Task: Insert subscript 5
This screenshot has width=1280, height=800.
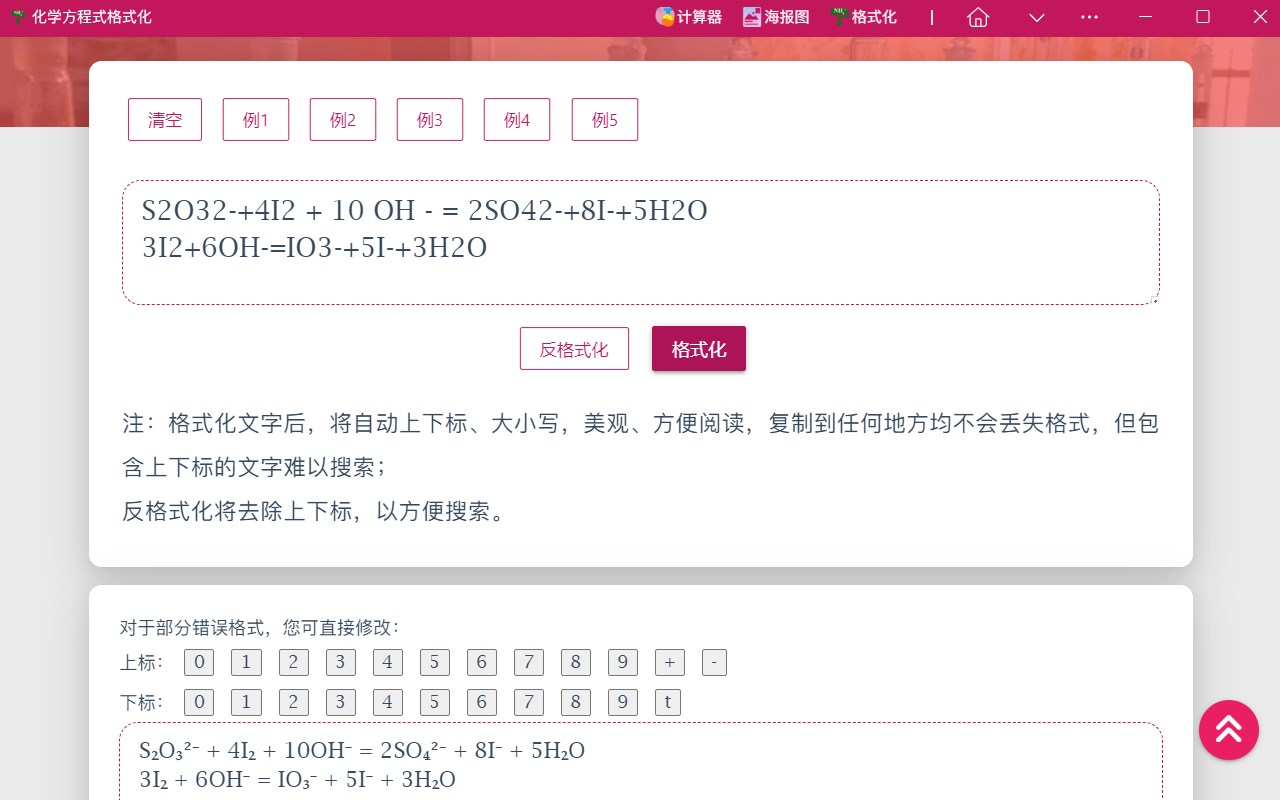Action: [x=434, y=702]
